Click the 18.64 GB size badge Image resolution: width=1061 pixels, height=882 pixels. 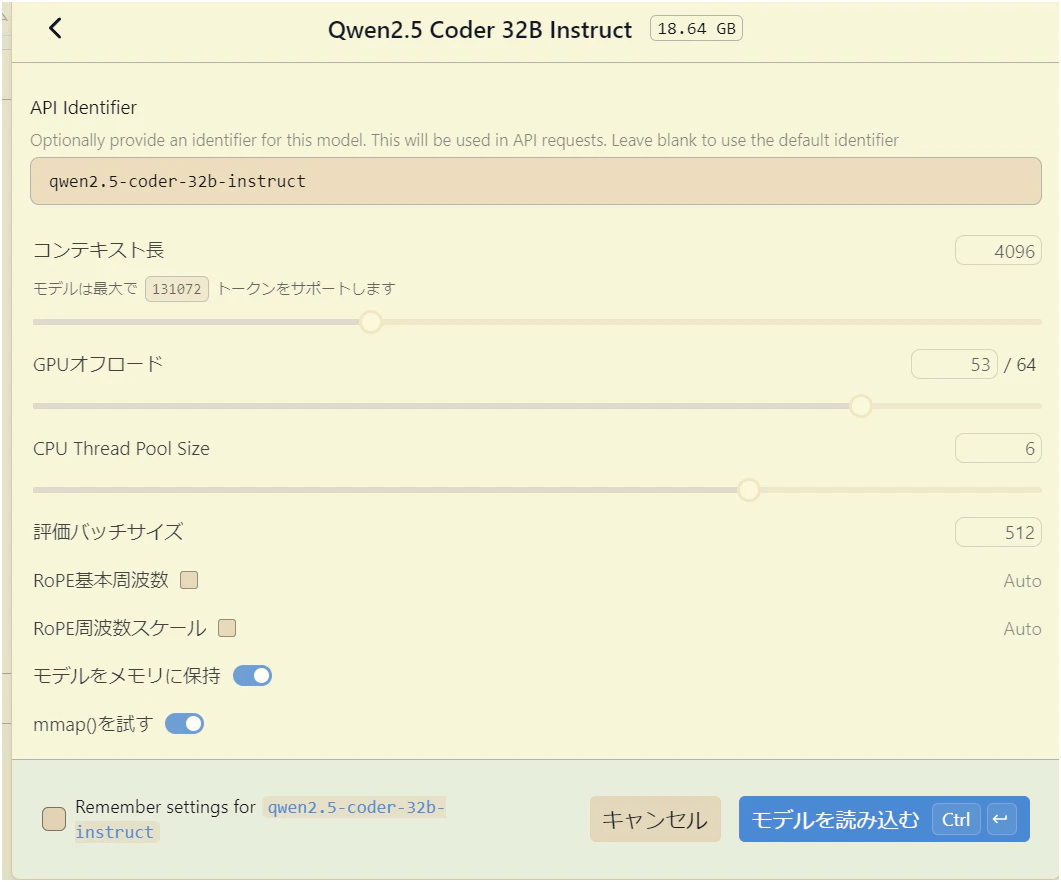[696, 28]
